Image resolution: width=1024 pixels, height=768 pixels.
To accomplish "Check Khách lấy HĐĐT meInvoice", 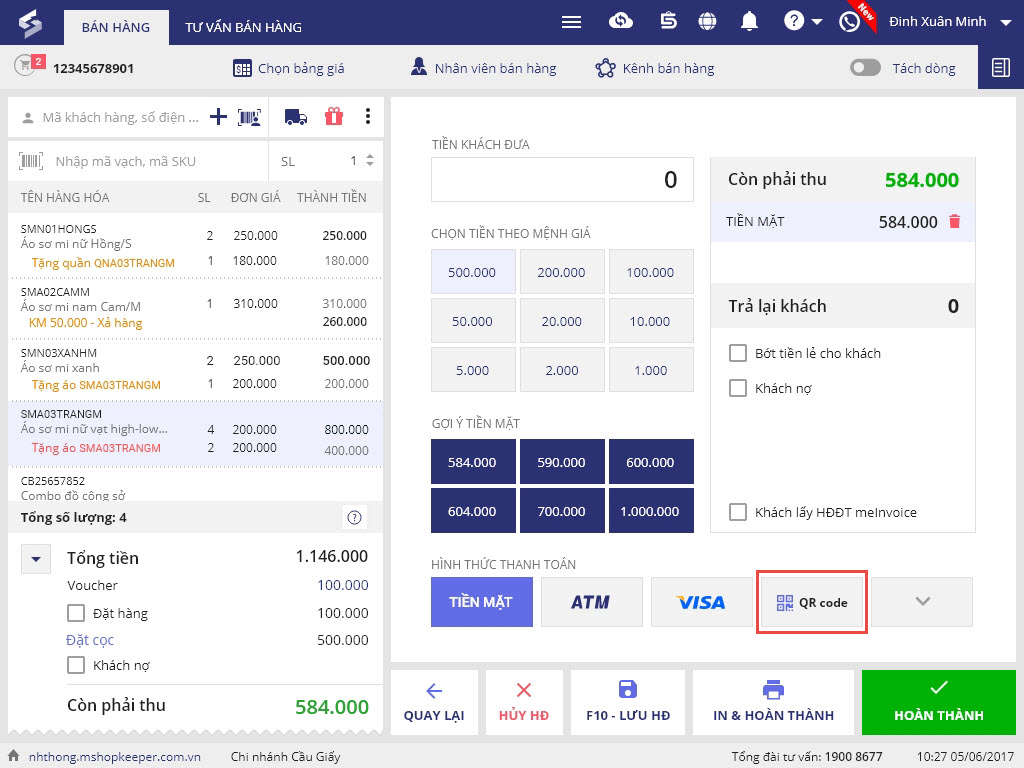I will click(x=737, y=512).
